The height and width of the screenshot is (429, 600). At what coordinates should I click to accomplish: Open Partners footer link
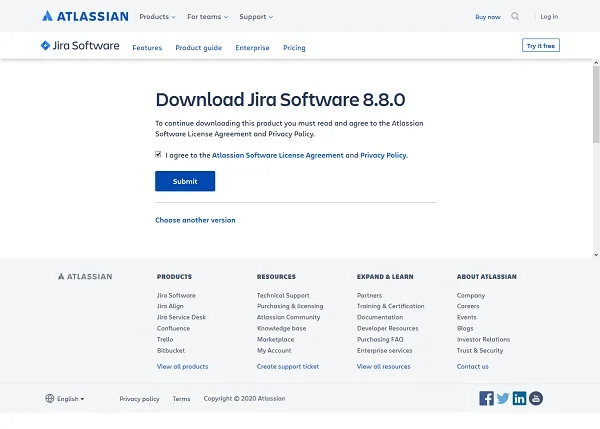(x=369, y=295)
